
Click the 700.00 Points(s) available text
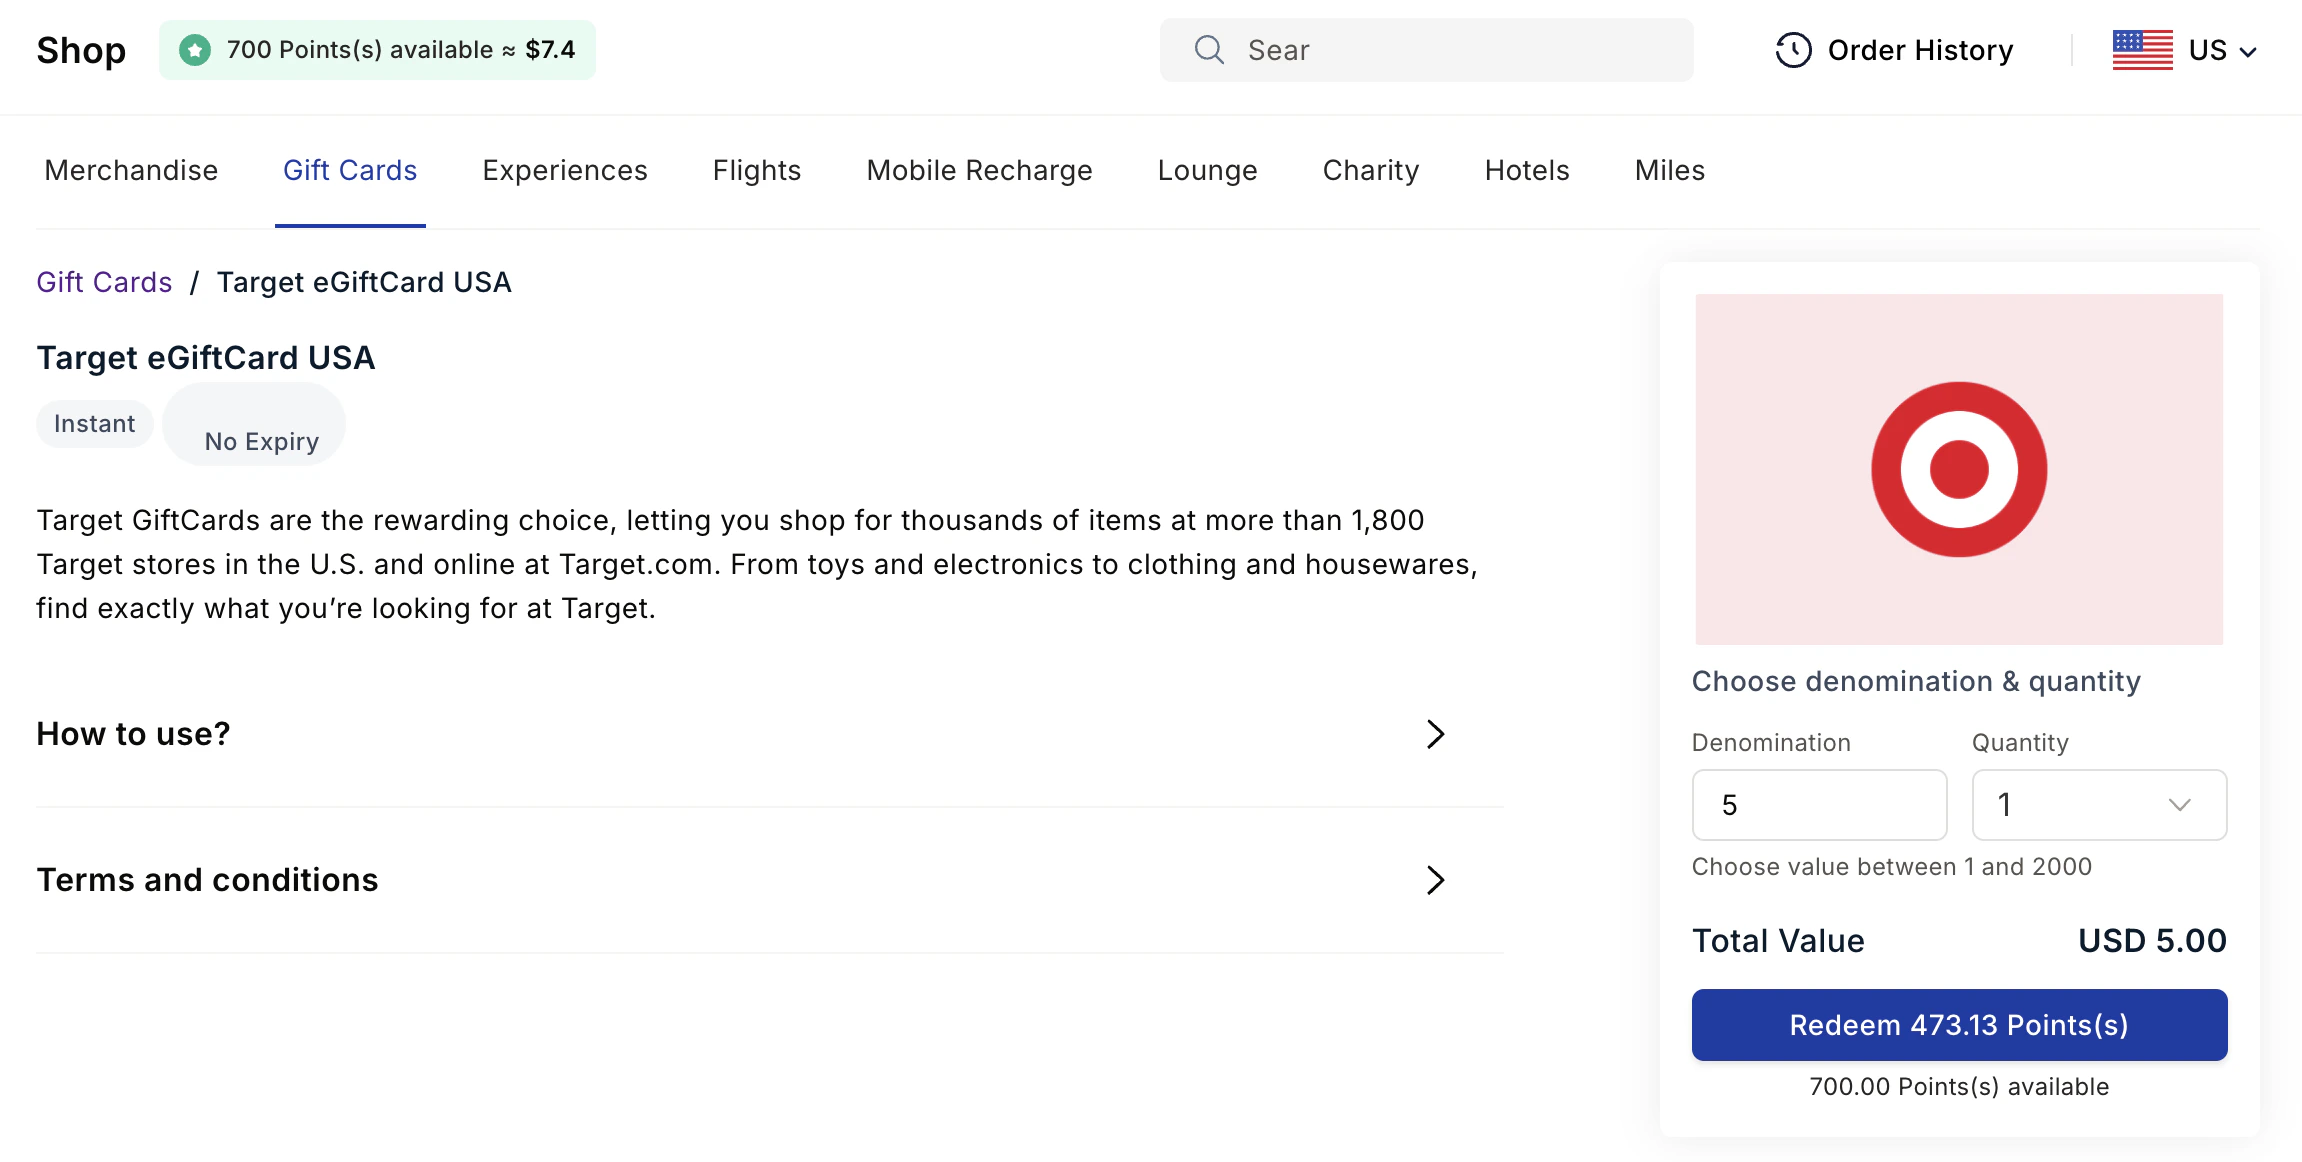1959,1087
